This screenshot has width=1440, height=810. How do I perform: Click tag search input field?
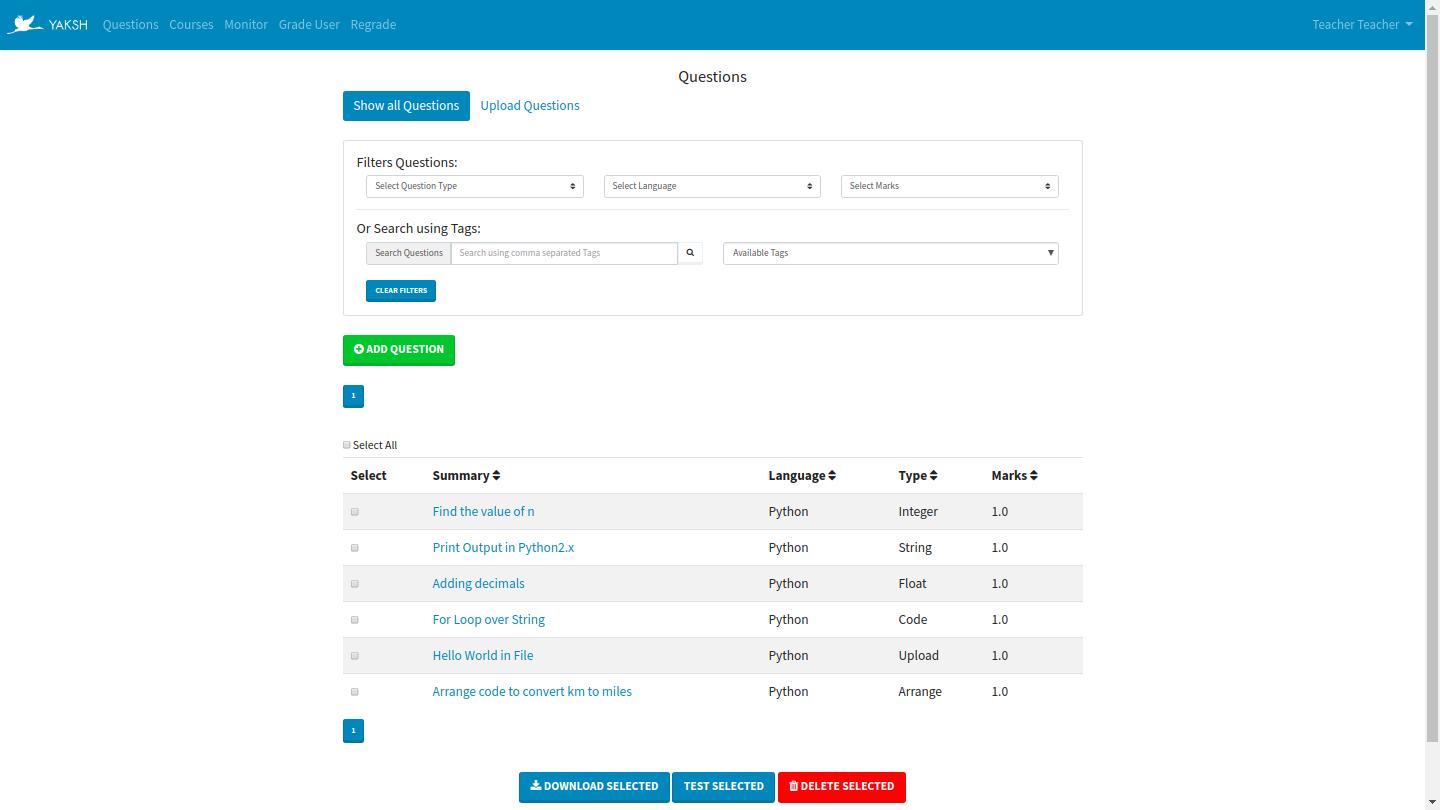565,253
